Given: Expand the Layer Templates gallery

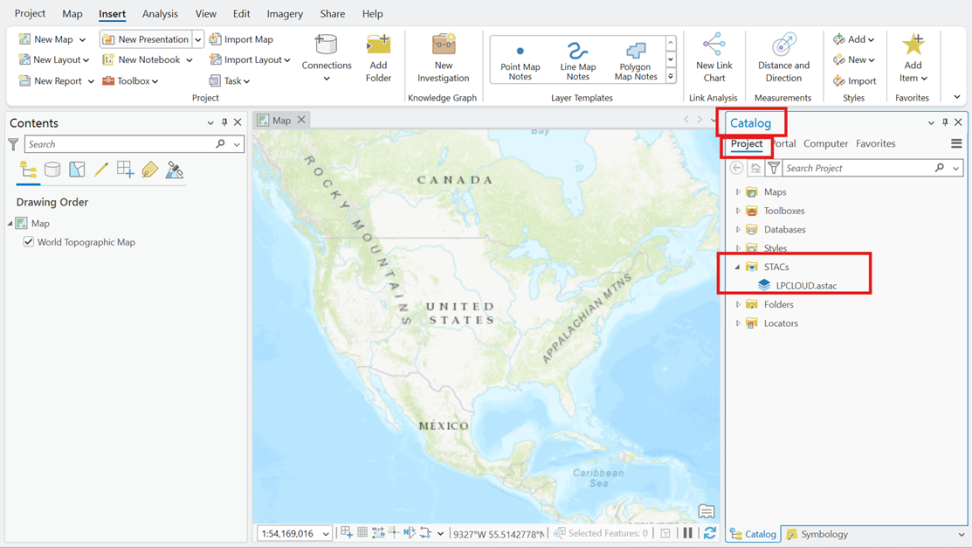Looking at the screenshot, I should coord(671,76).
